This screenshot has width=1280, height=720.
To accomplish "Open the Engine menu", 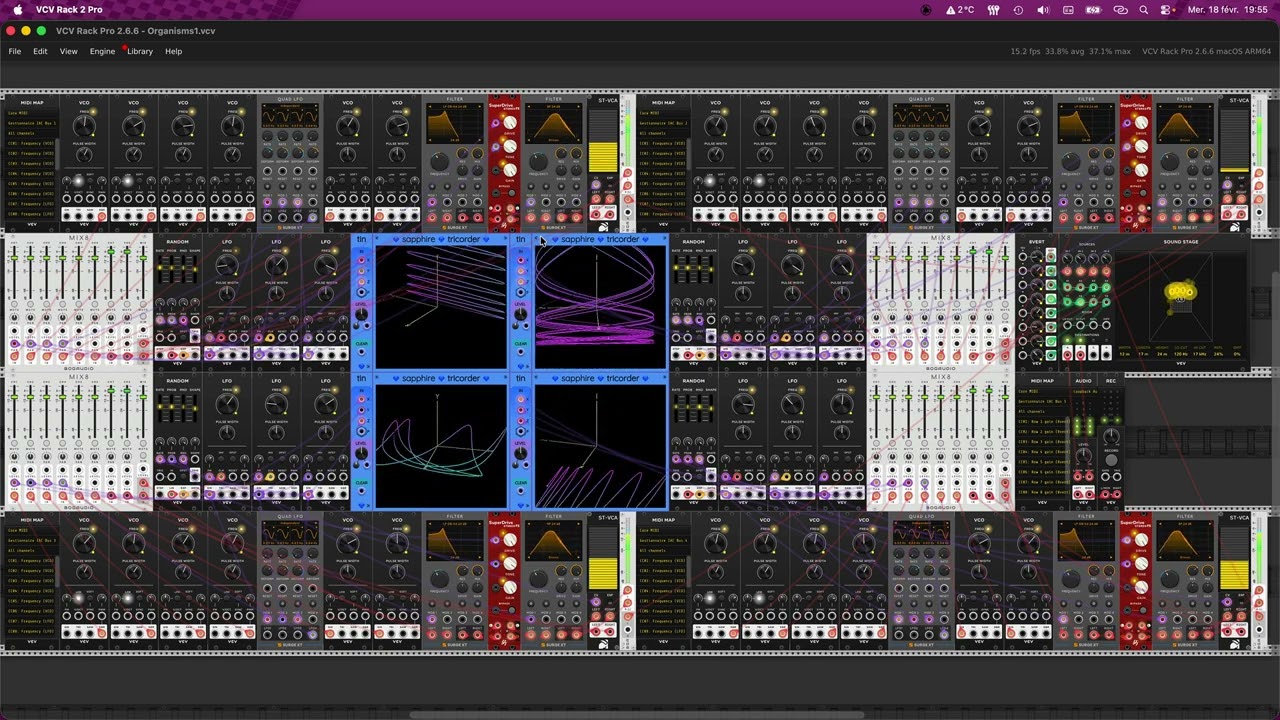I will (102, 51).
